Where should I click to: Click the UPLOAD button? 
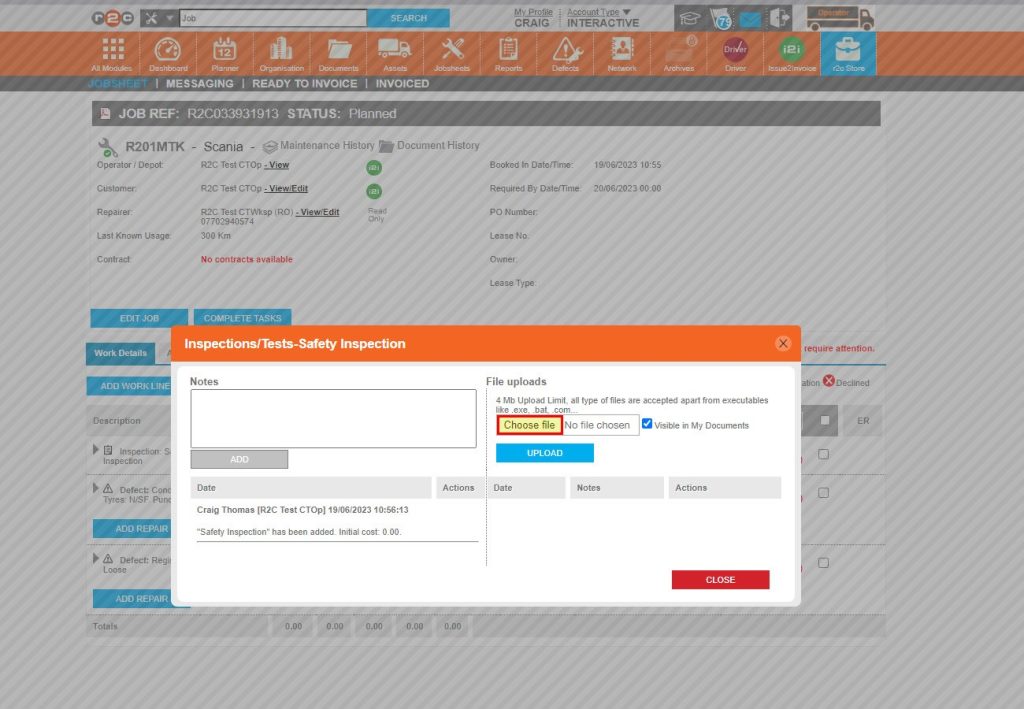point(544,452)
